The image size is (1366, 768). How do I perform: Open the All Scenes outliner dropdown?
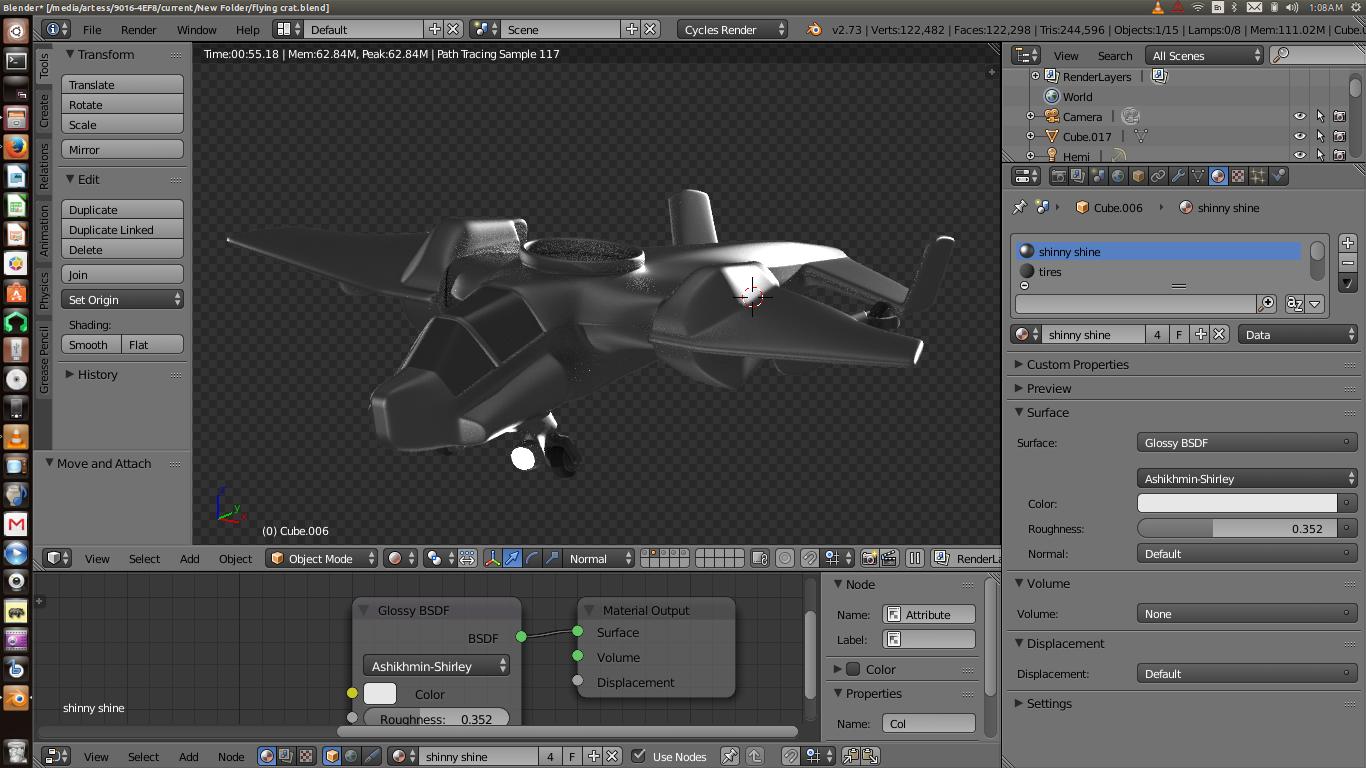(x=1205, y=56)
